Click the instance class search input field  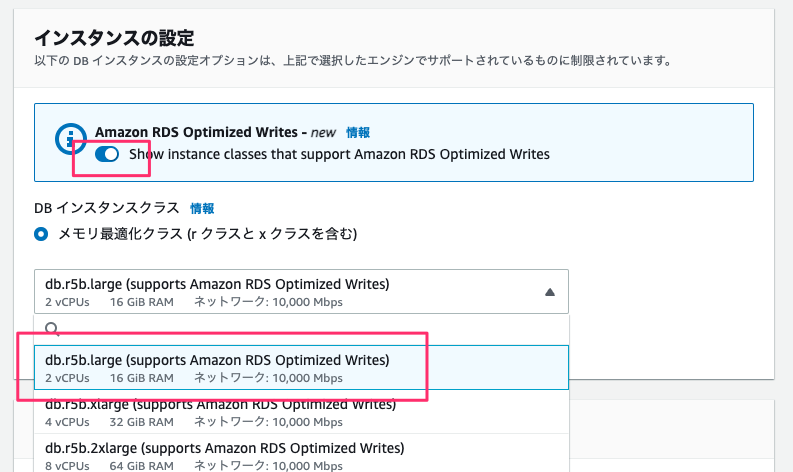(x=301, y=329)
